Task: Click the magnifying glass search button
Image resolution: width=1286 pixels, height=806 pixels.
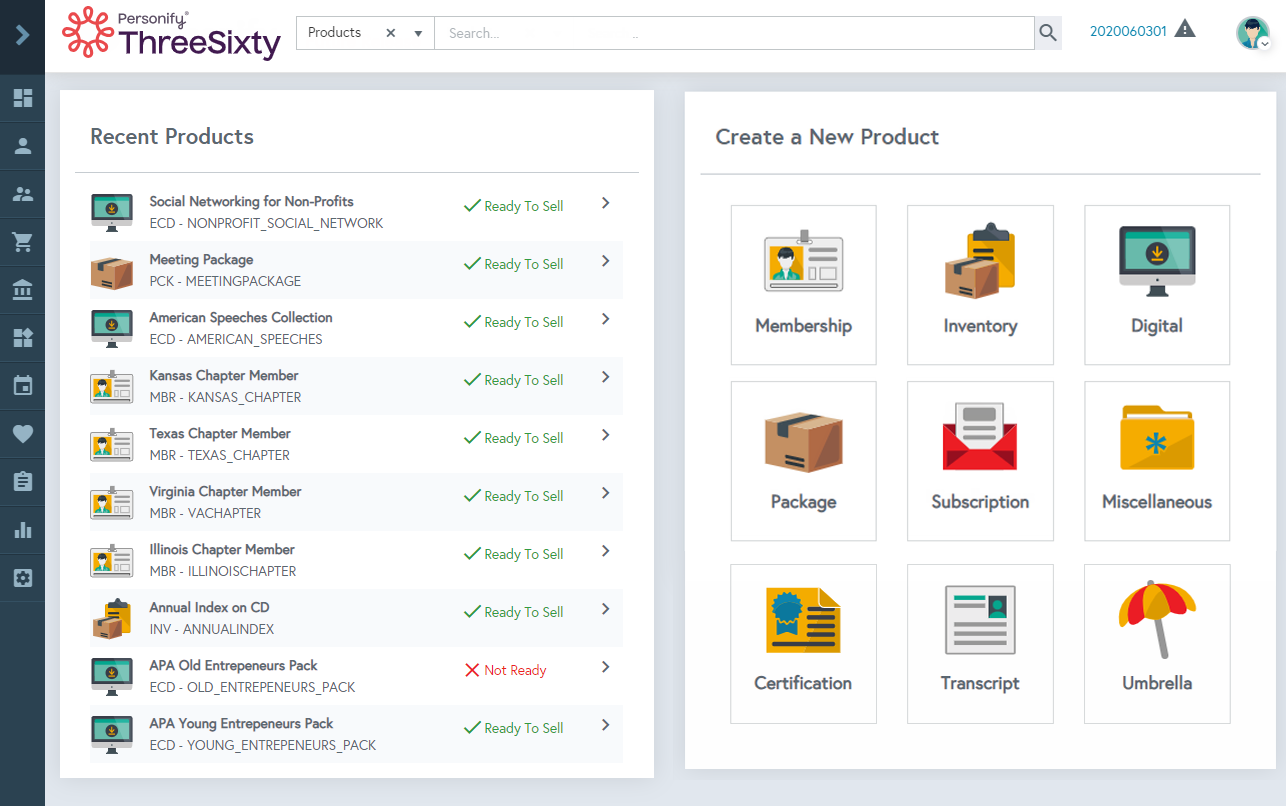Action: coord(1048,33)
